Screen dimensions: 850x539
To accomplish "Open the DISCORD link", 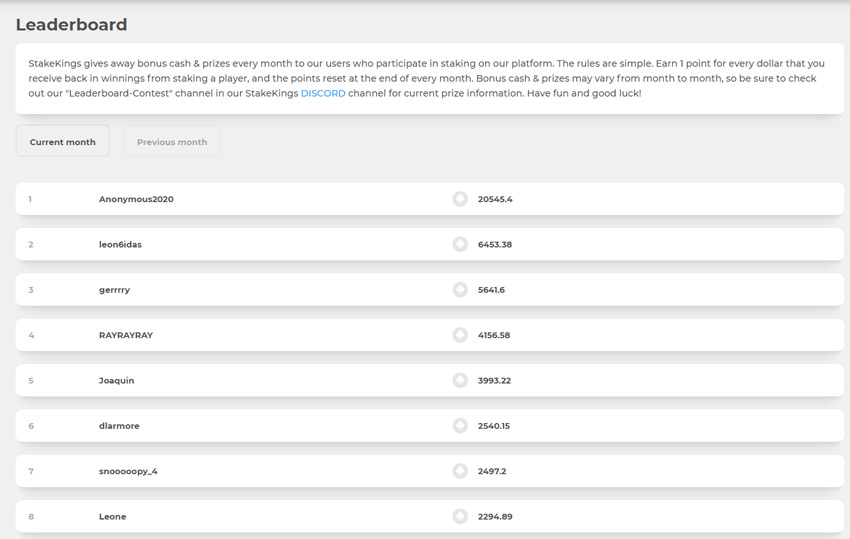I will coord(323,93).
